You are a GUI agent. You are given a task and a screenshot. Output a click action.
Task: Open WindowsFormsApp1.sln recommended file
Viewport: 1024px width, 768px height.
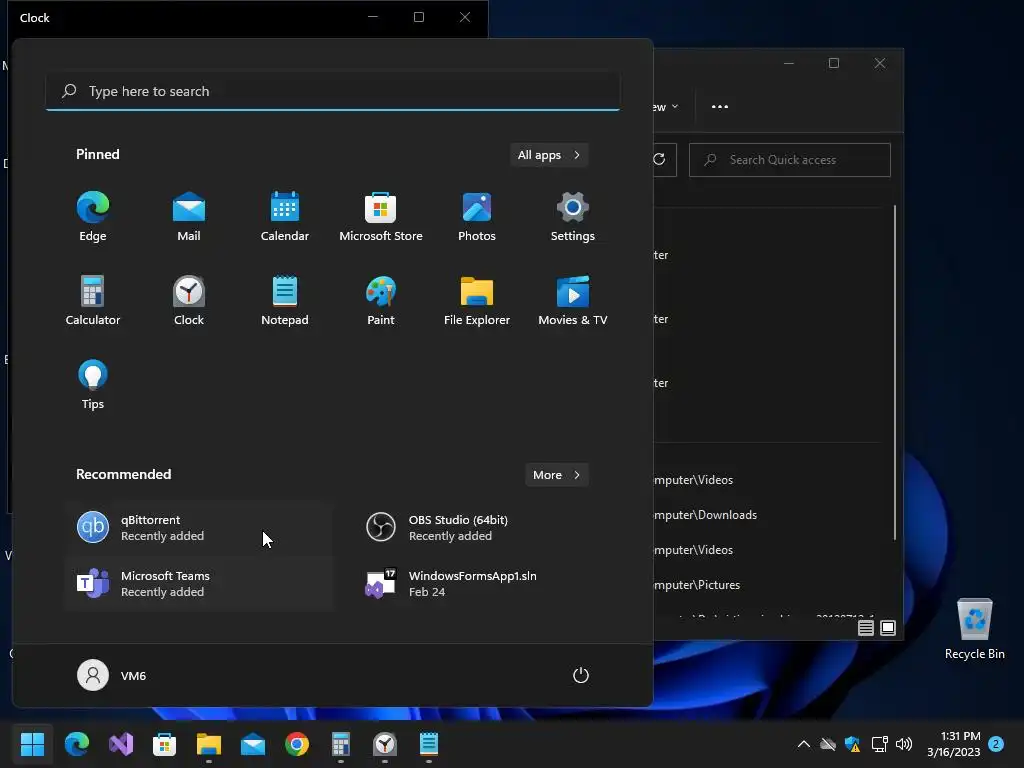(x=487, y=584)
